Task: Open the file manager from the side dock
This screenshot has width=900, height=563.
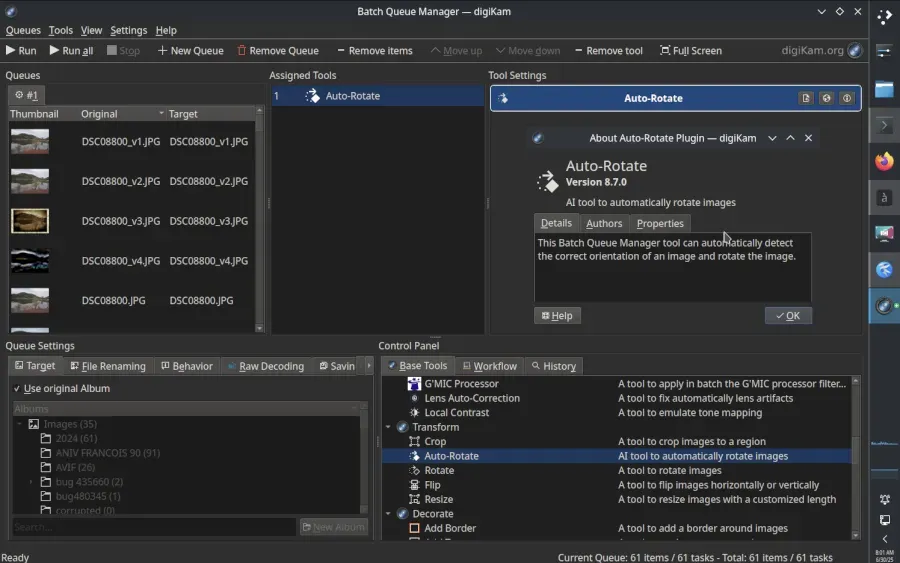Action: pos(884,90)
